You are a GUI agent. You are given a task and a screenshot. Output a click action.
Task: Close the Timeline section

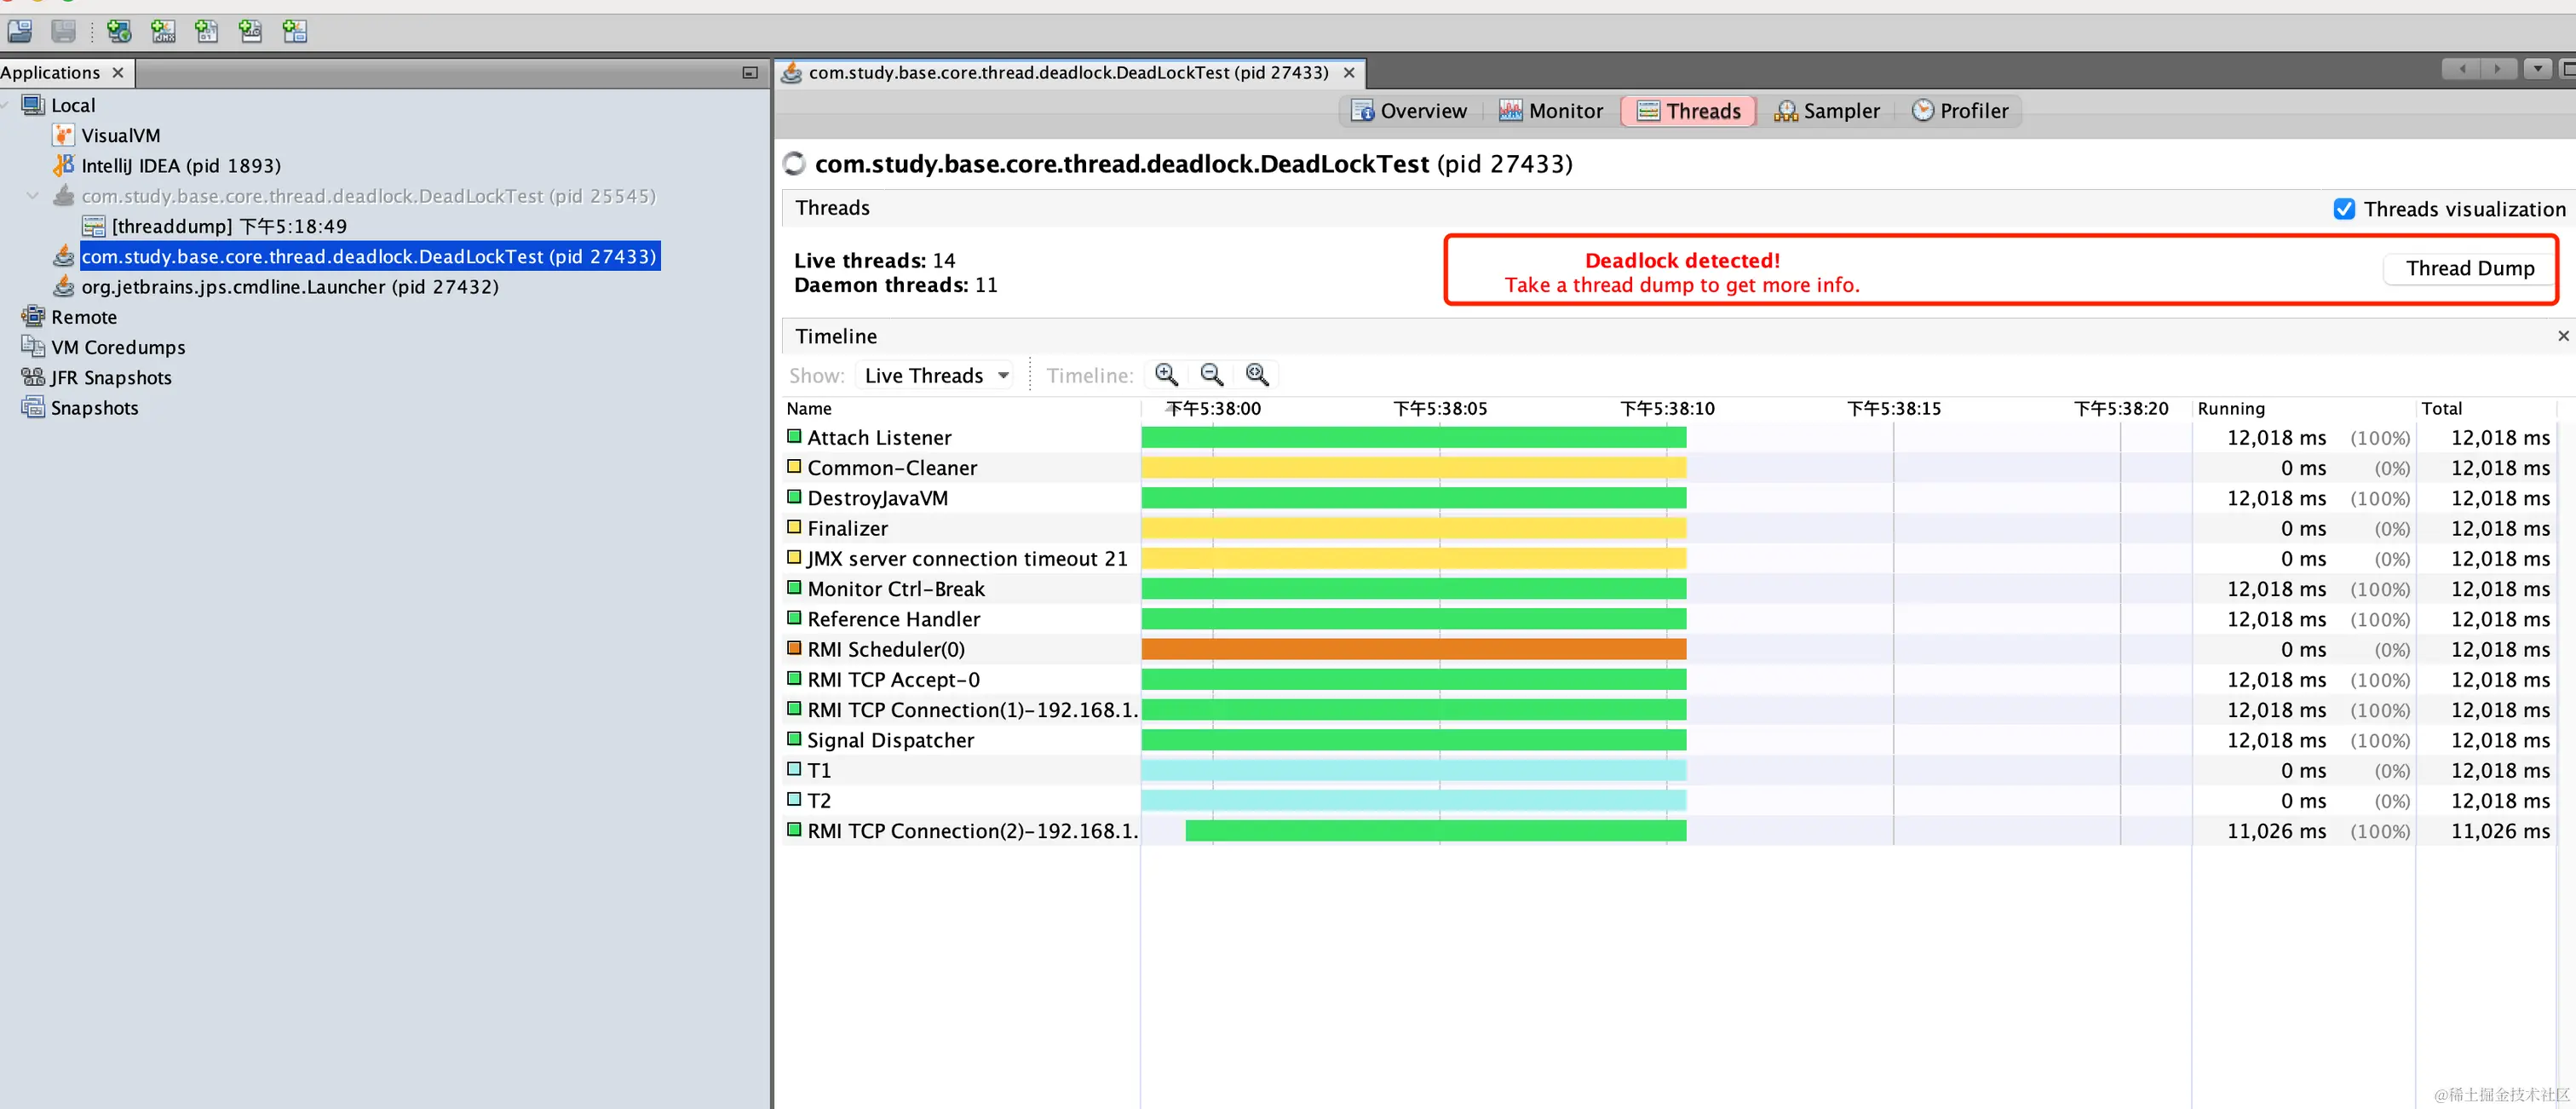[2562, 336]
